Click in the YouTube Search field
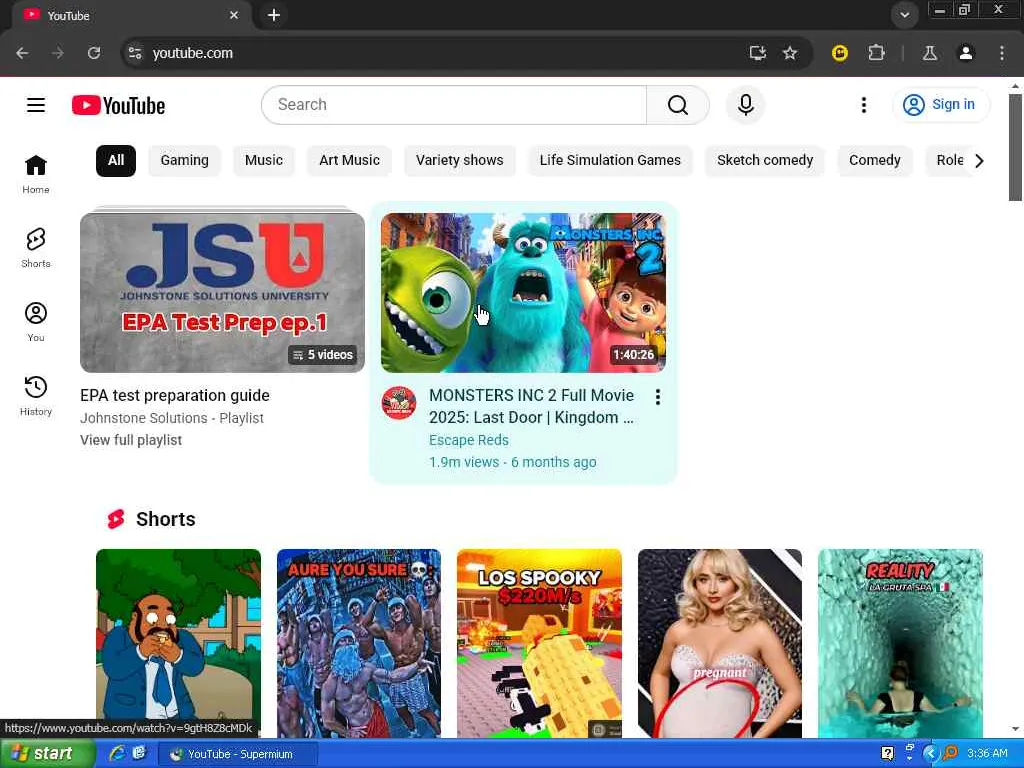The width and height of the screenshot is (1024, 768). click(x=455, y=104)
